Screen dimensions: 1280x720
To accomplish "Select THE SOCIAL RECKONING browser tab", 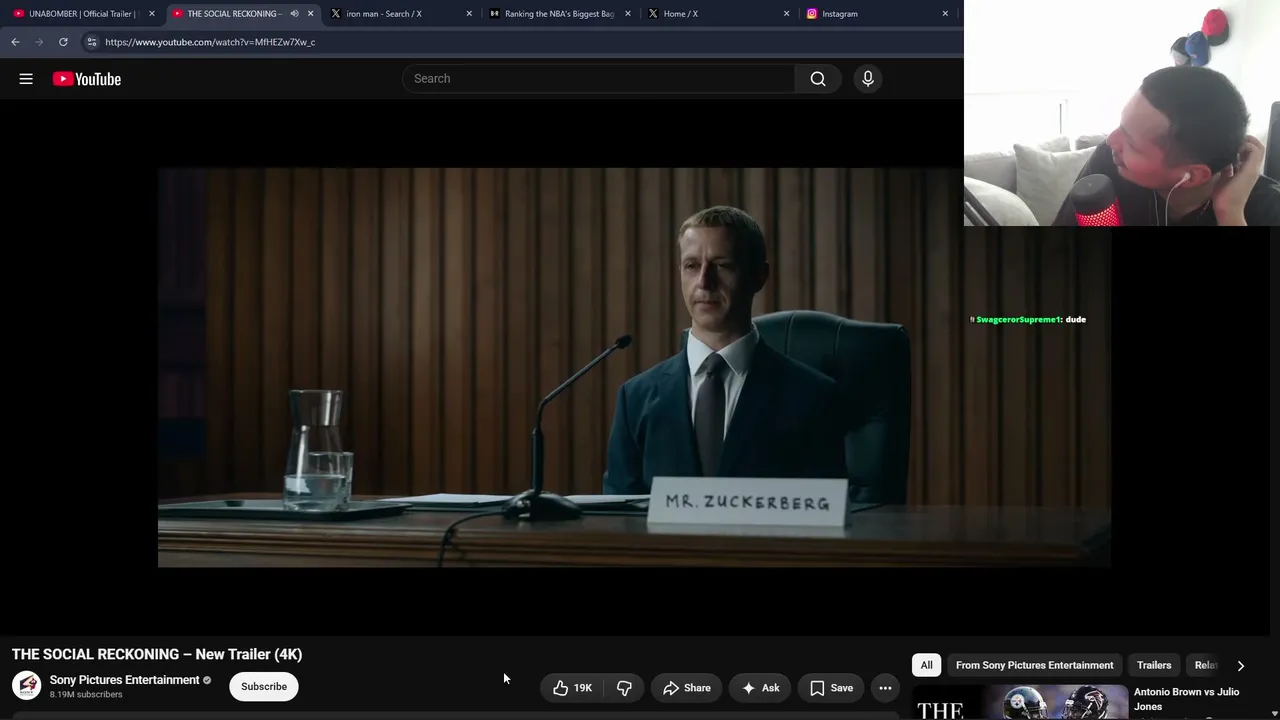I will [234, 14].
